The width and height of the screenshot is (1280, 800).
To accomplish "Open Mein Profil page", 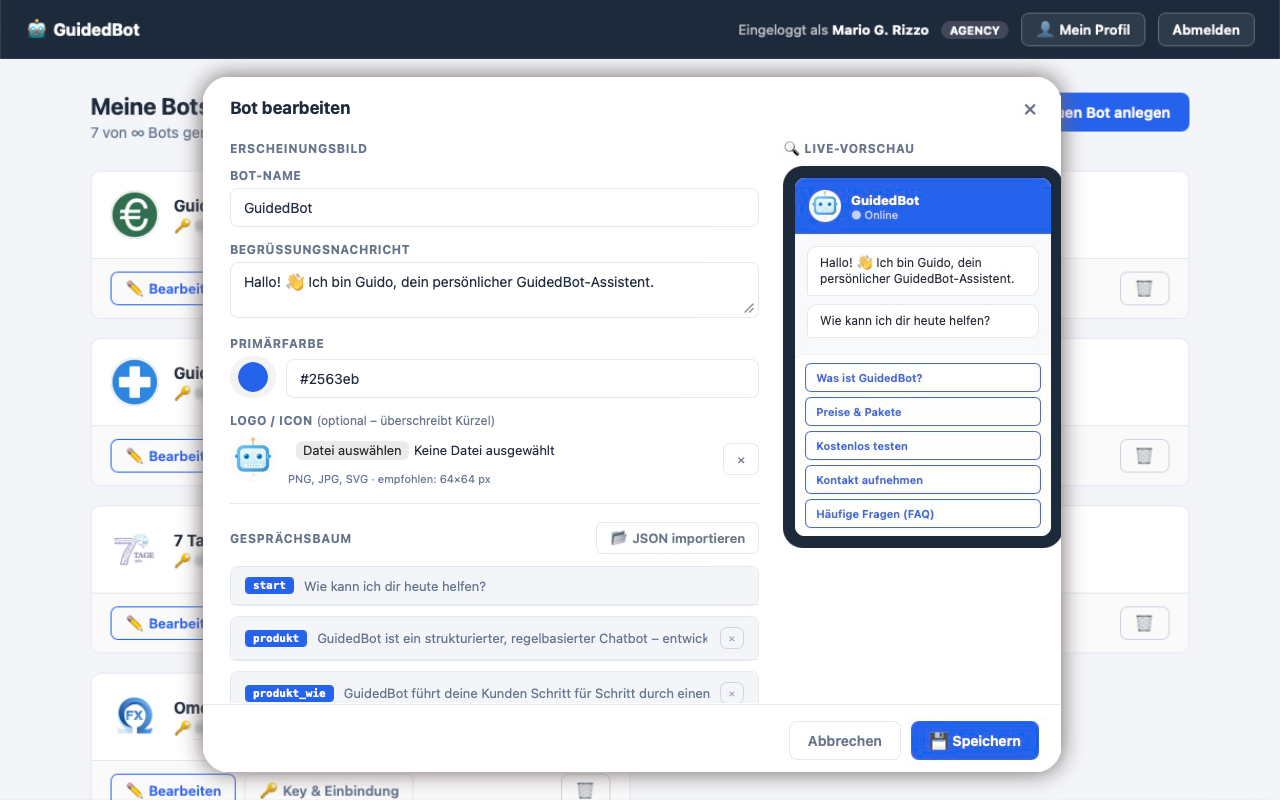I will click(x=1083, y=29).
